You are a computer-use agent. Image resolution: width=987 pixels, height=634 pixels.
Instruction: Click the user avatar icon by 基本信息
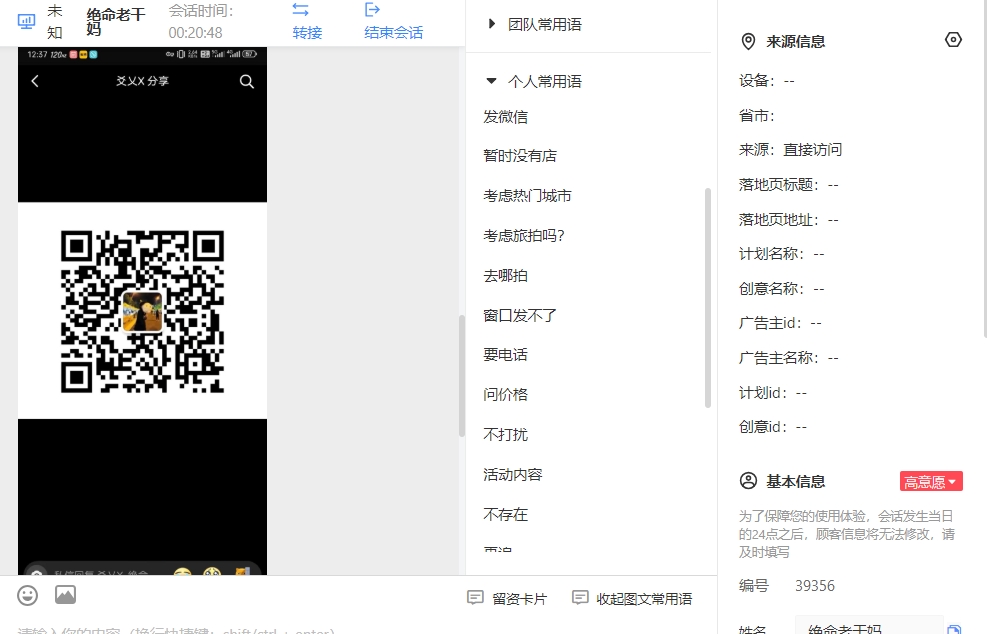coord(748,481)
